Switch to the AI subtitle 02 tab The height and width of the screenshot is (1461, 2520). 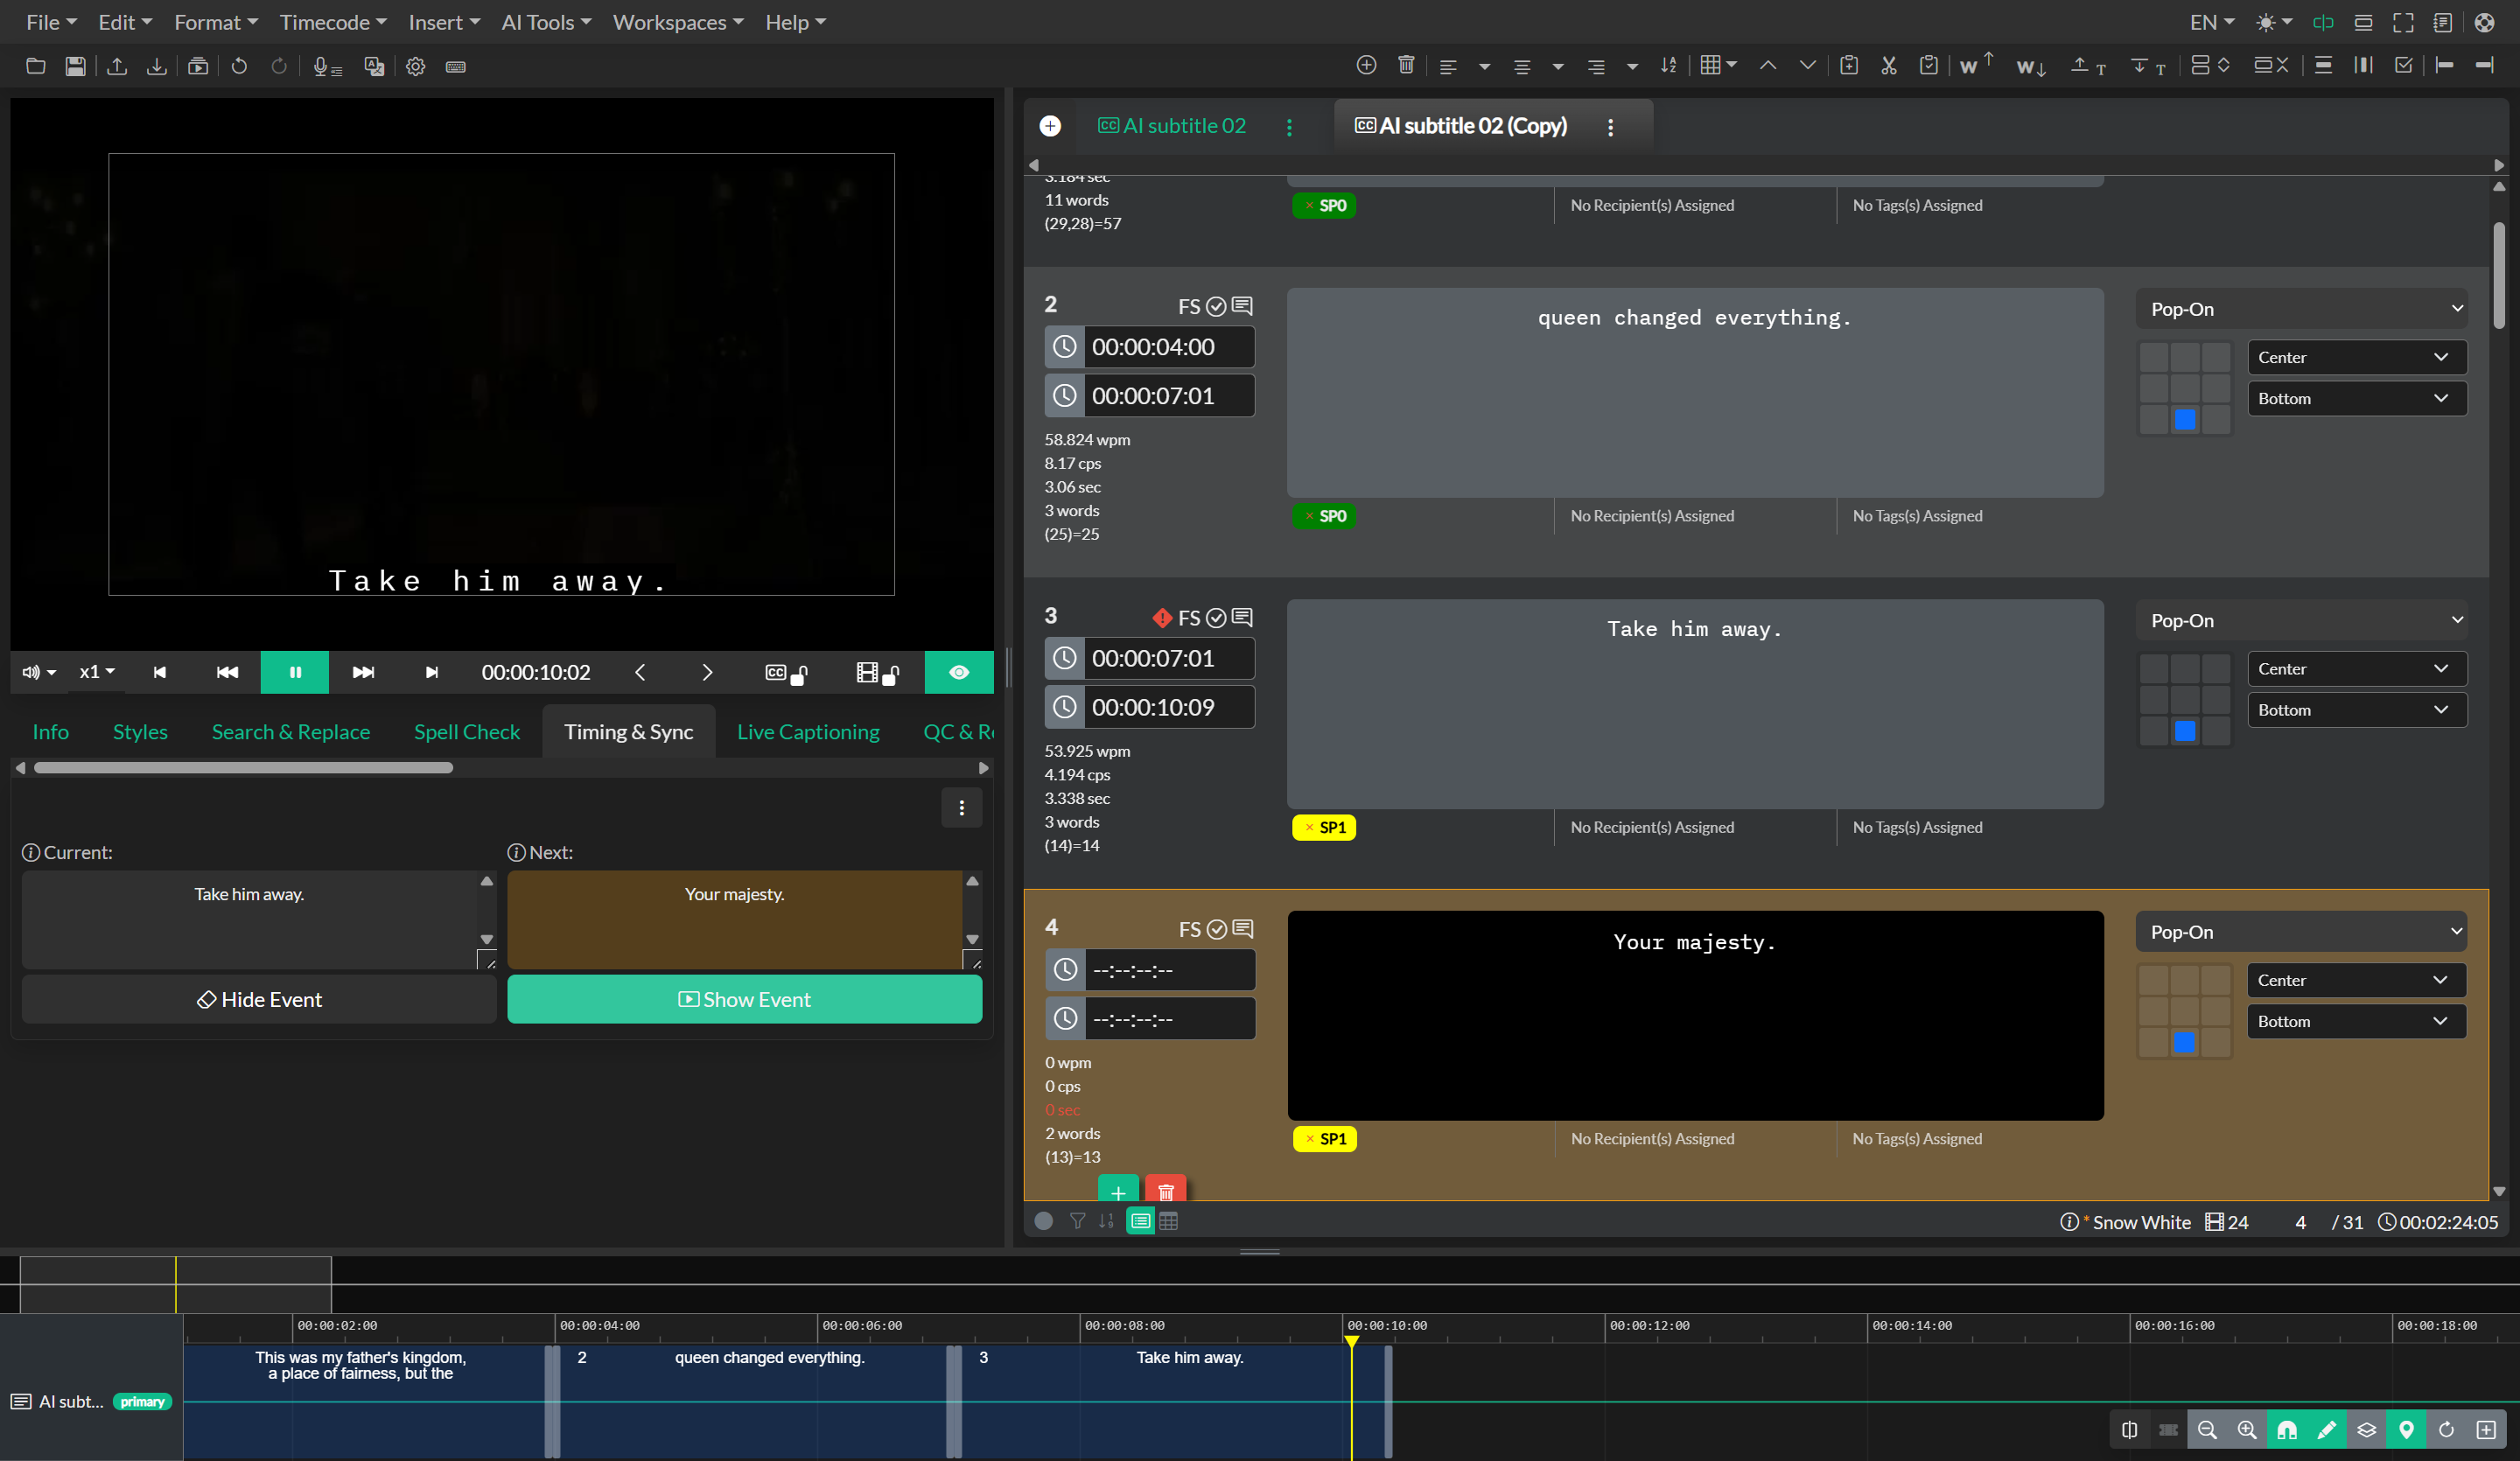1172,126
